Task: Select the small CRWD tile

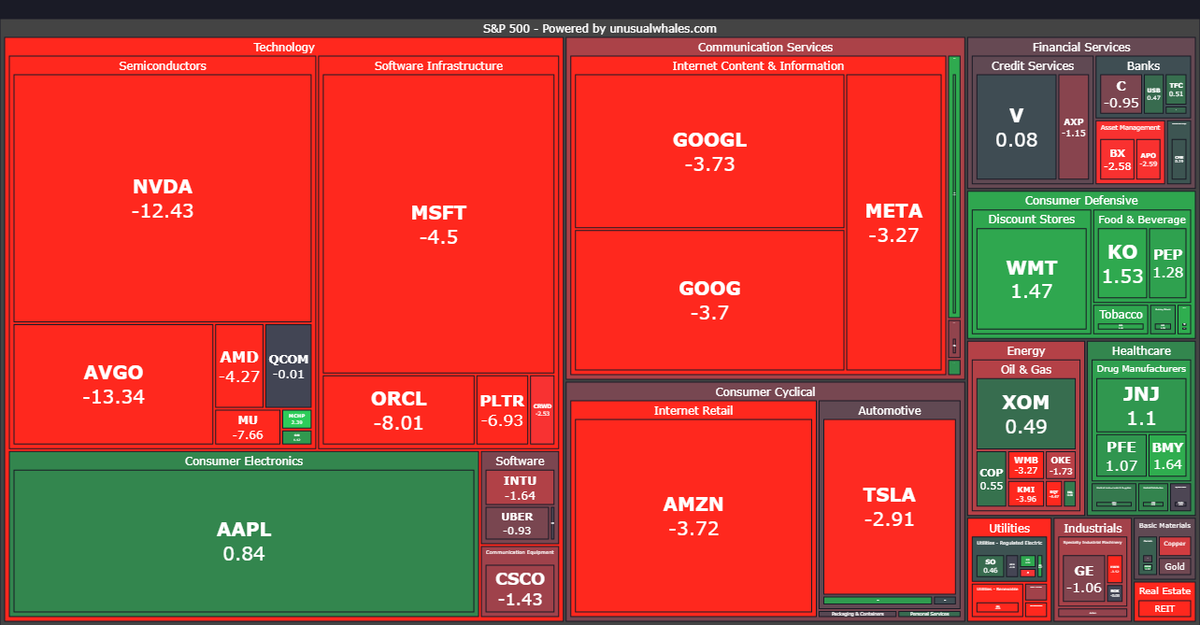Action: [x=542, y=410]
